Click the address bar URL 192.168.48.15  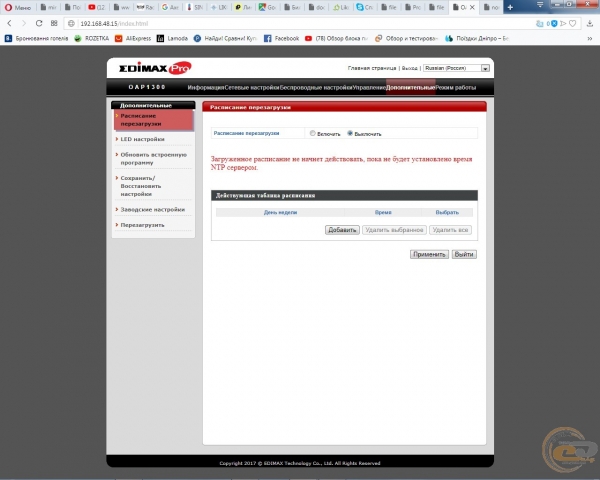coord(114,24)
